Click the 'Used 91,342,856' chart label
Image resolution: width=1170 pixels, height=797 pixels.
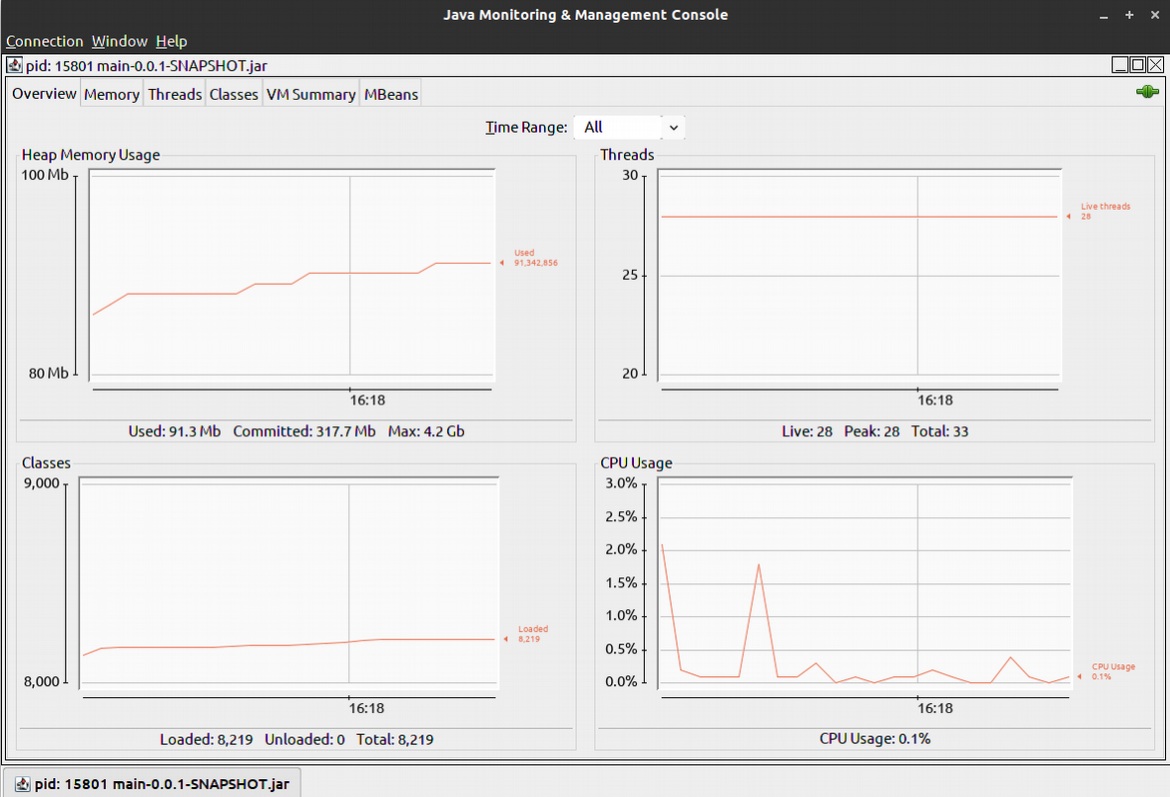click(x=535, y=257)
